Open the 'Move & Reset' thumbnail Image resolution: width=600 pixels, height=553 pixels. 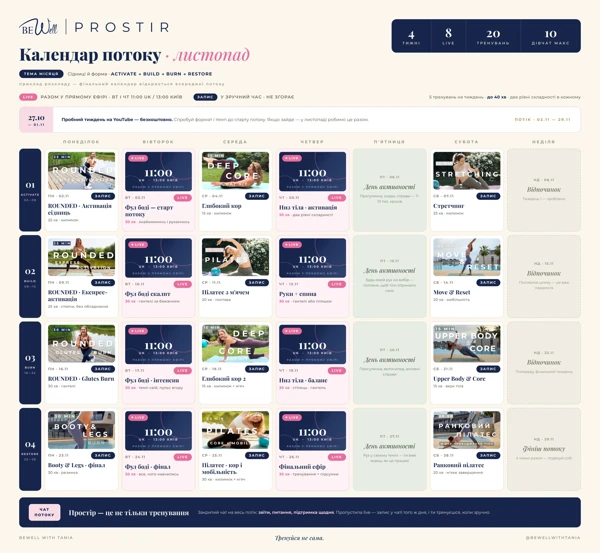[466, 257]
